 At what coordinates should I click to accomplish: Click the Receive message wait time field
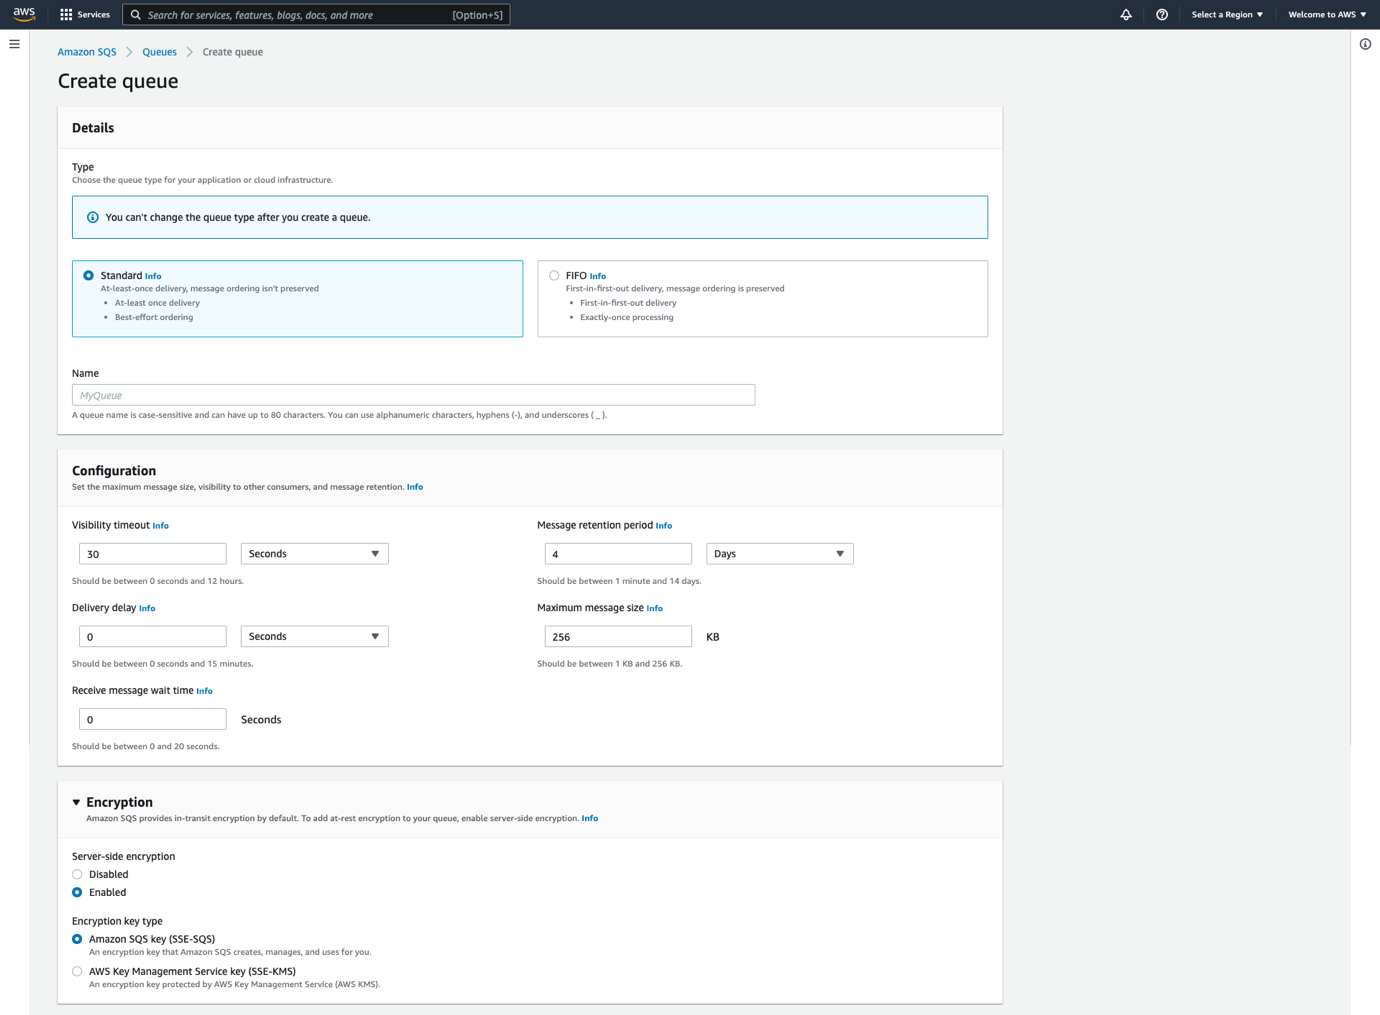153,720
